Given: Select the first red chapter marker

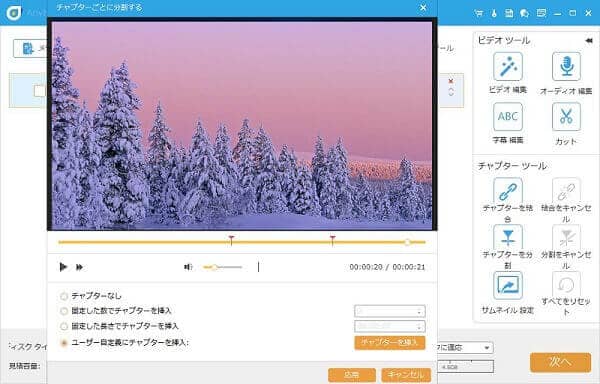Looking at the screenshot, I should [231, 240].
